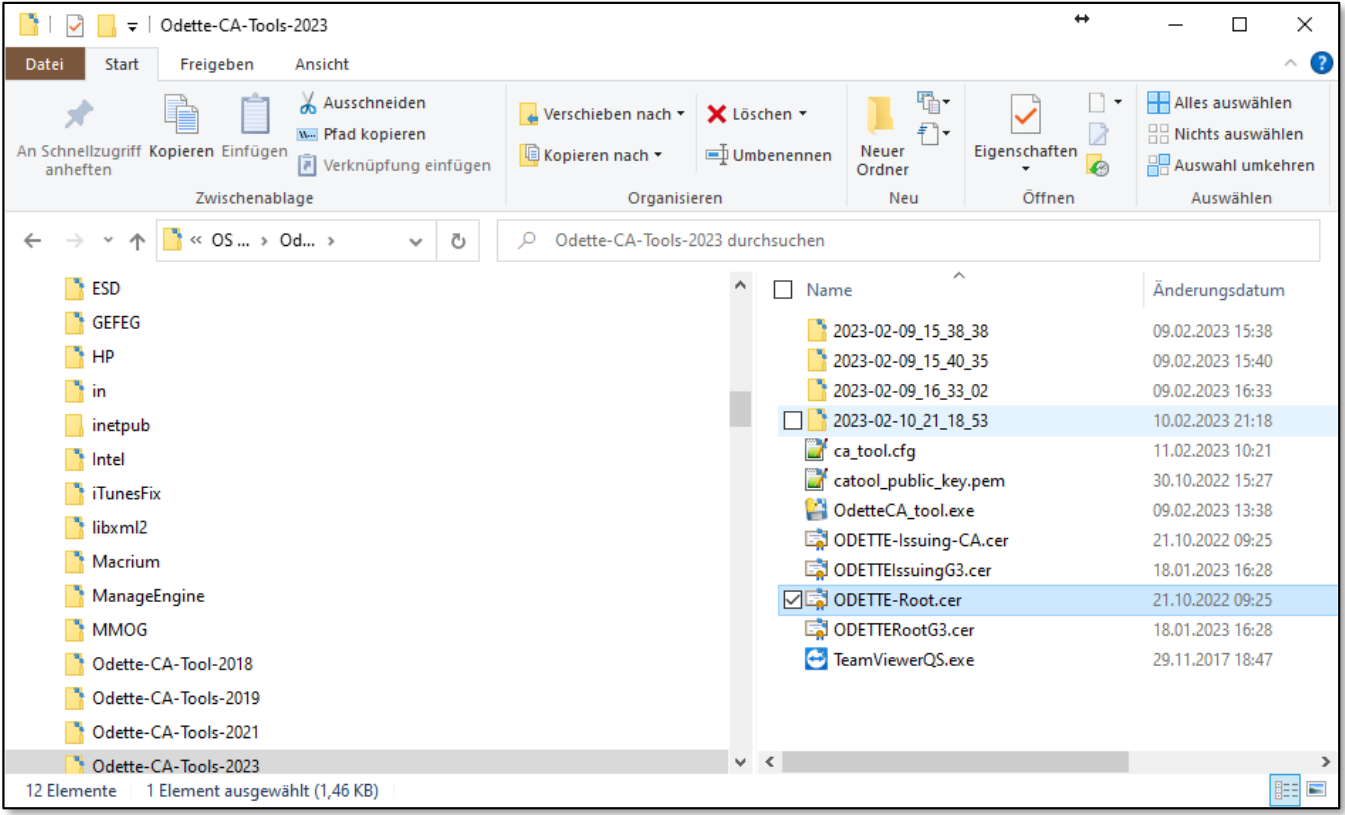Open the Kopieren nach dropdown
The height and width of the screenshot is (815, 1345).
click(592, 155)
